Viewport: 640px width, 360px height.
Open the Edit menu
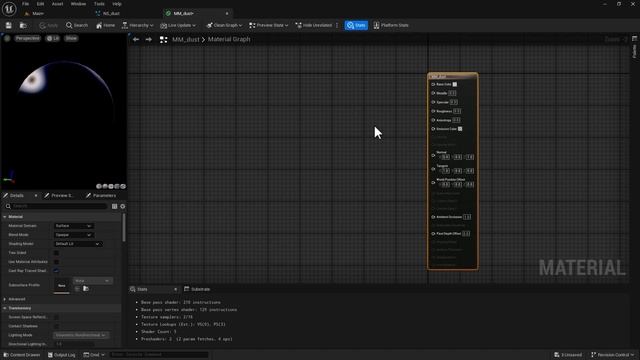pos(40,4)
